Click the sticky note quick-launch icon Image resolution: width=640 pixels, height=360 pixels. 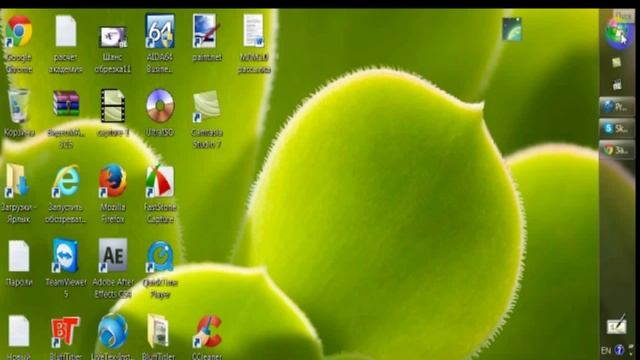coord(617,62)
